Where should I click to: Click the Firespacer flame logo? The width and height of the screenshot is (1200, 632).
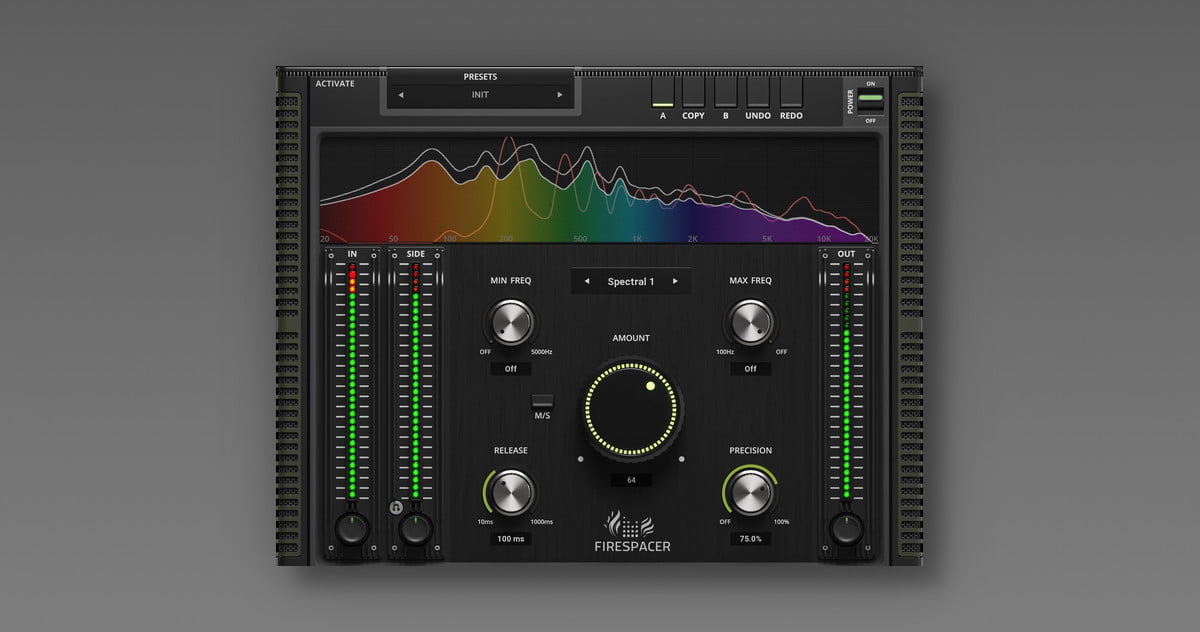630,523
